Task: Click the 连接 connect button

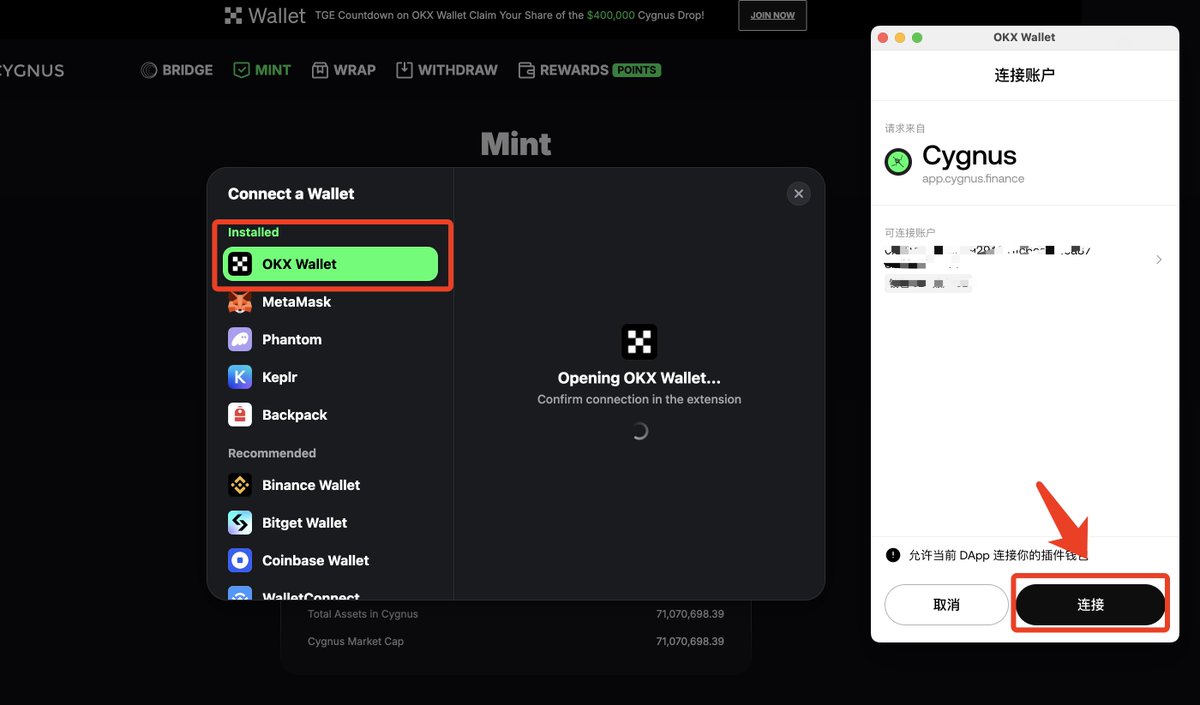Action: click(x=1090, y=605)
